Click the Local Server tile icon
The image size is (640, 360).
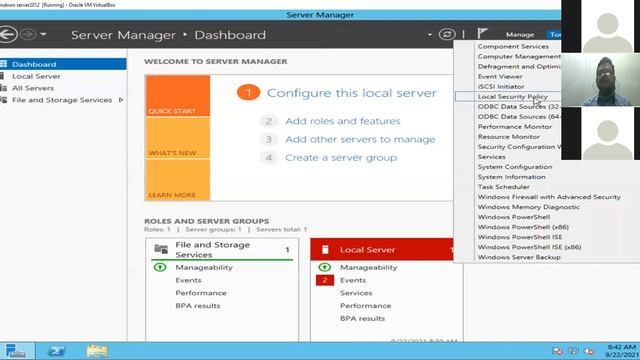tap(325, 249)
